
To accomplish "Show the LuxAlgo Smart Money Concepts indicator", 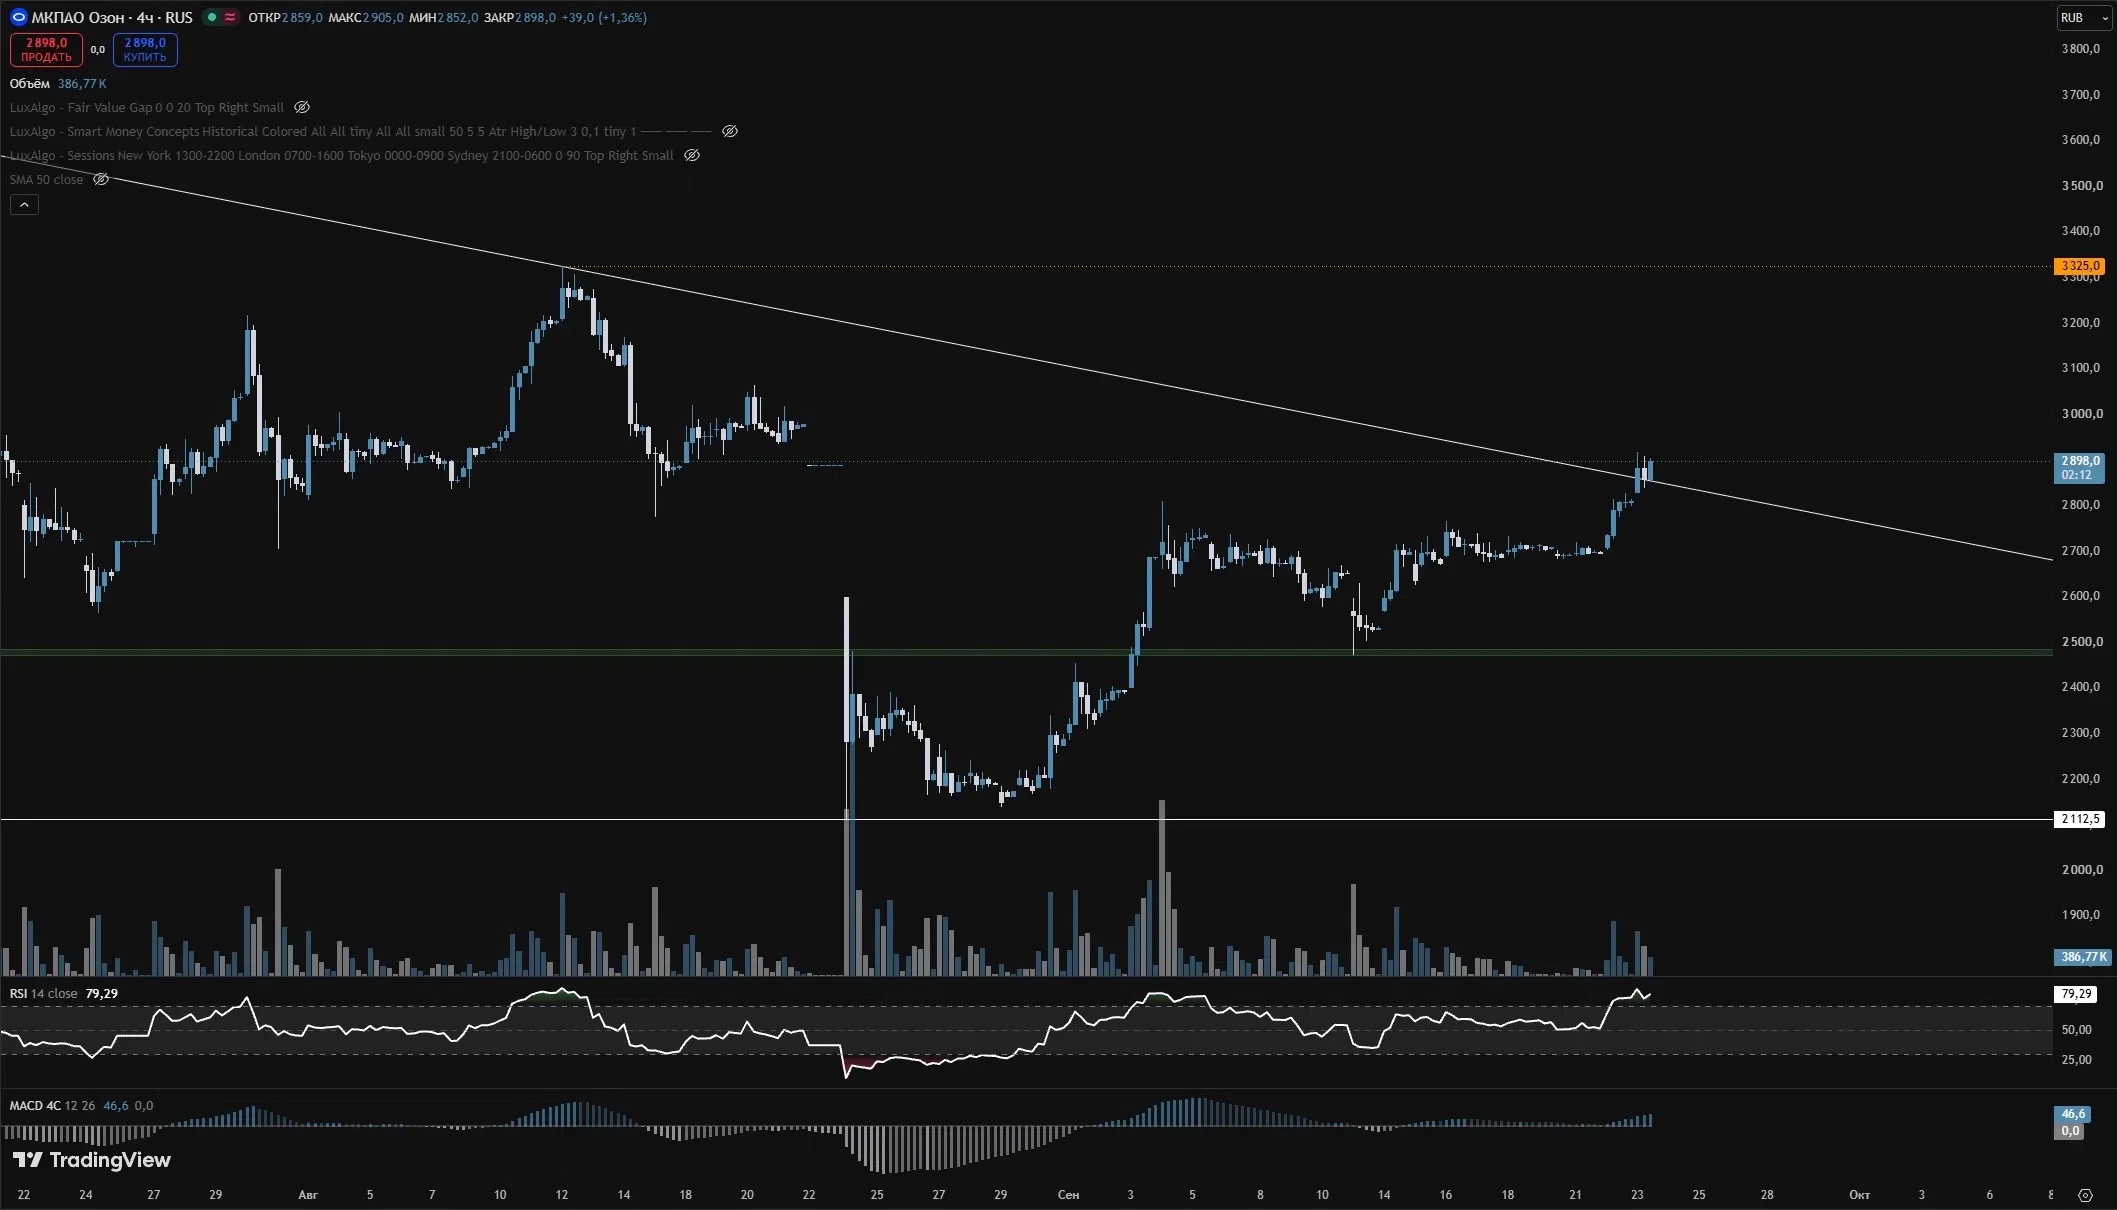I will 730,131.
